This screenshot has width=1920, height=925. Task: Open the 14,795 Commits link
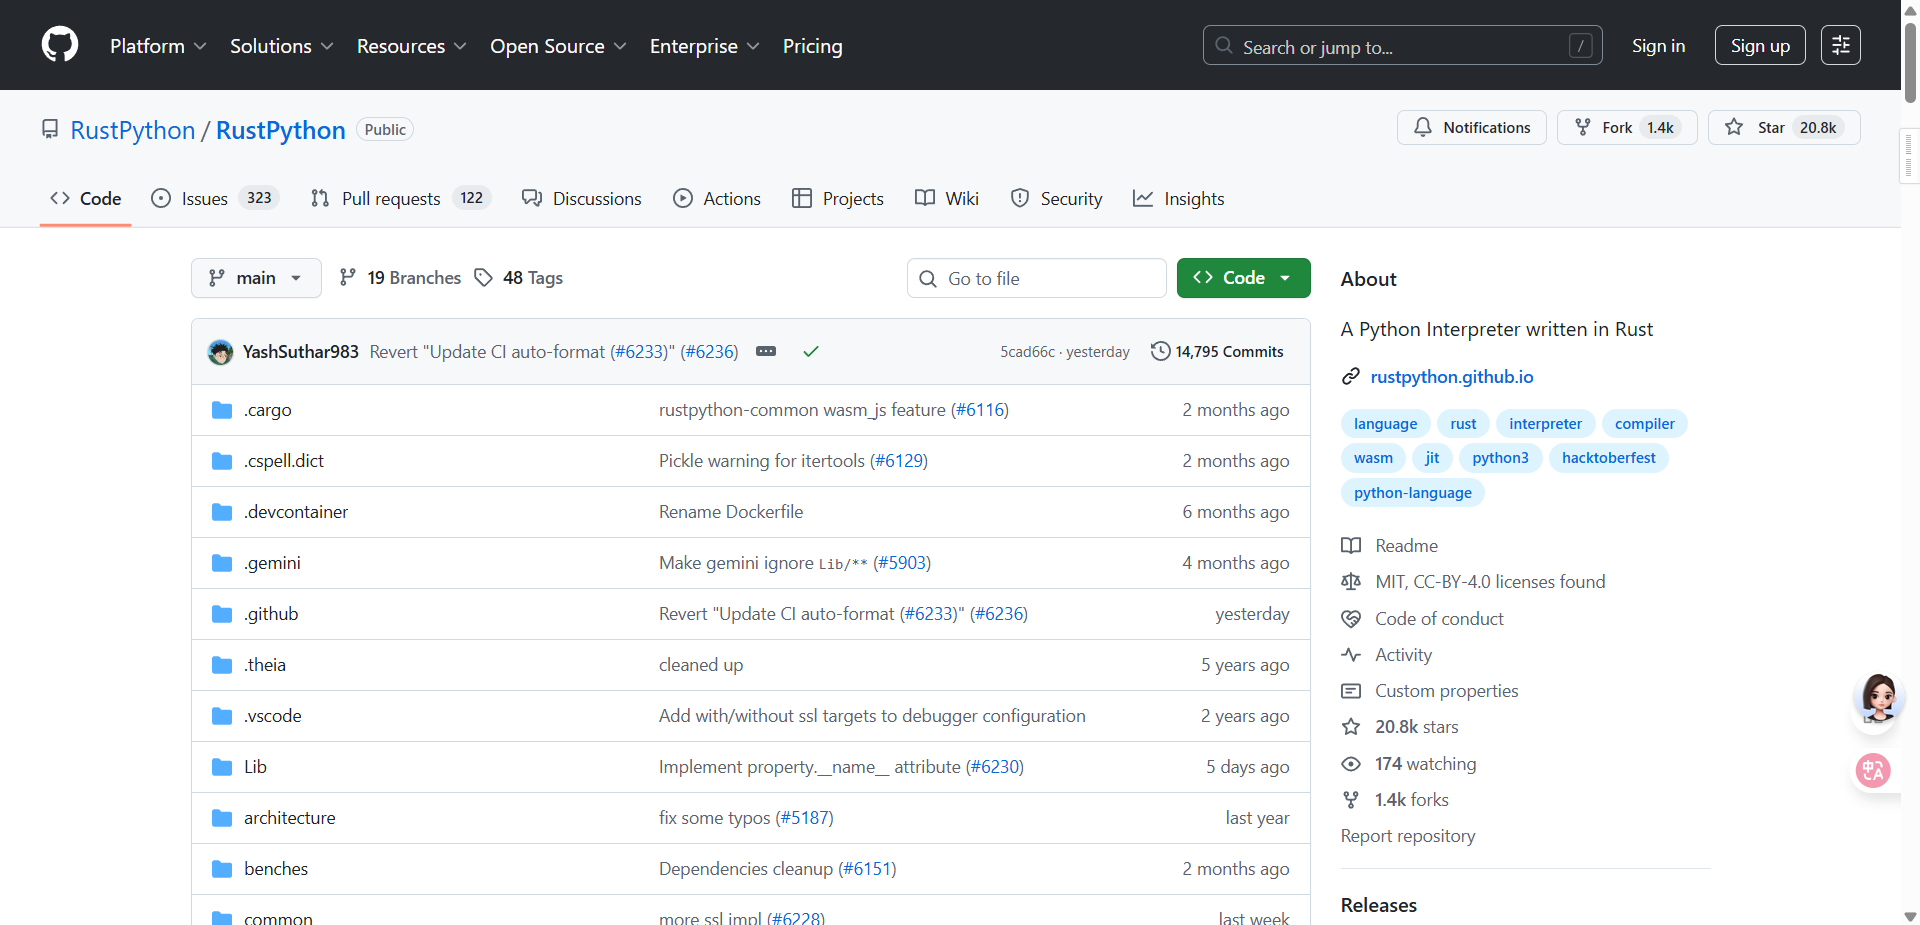click(1217, 351)
